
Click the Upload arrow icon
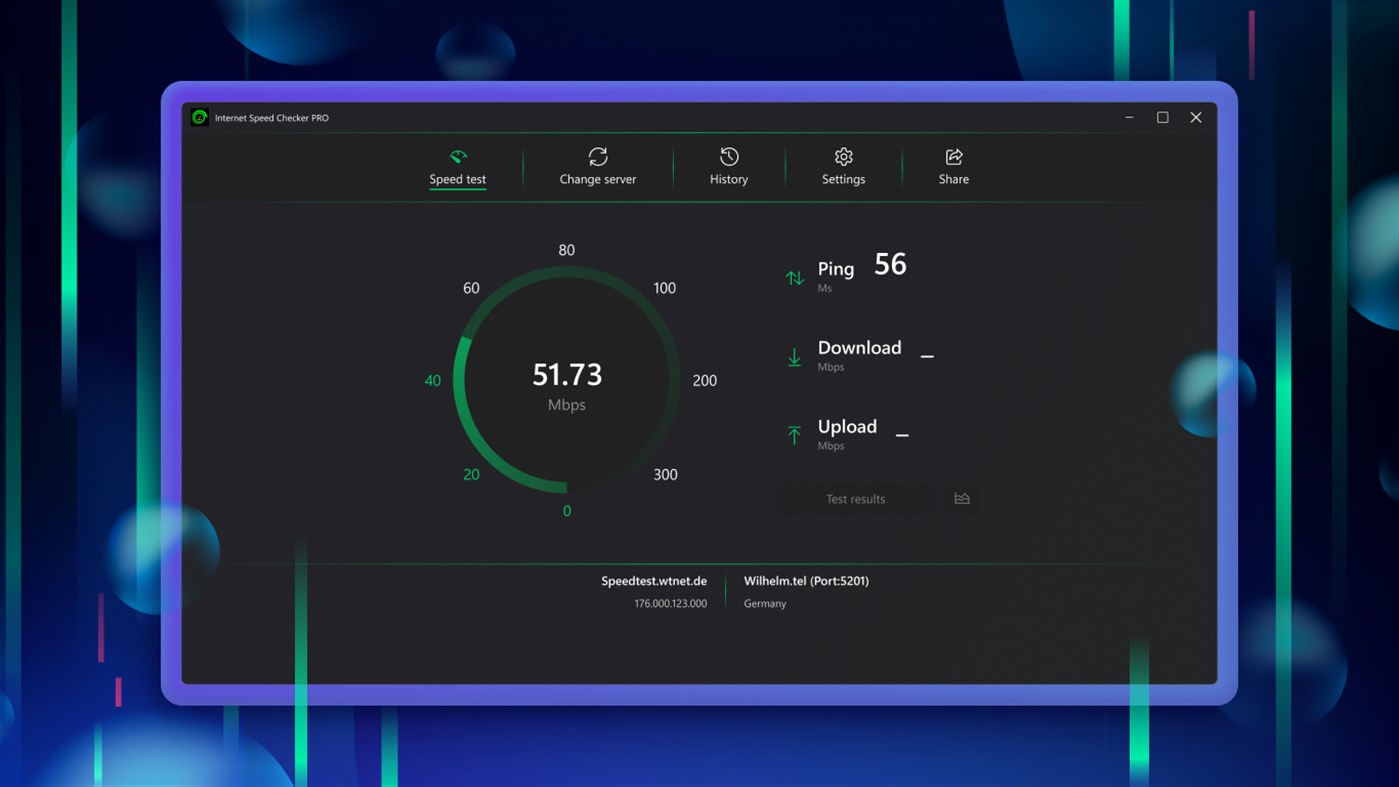(x=794, y=435)
